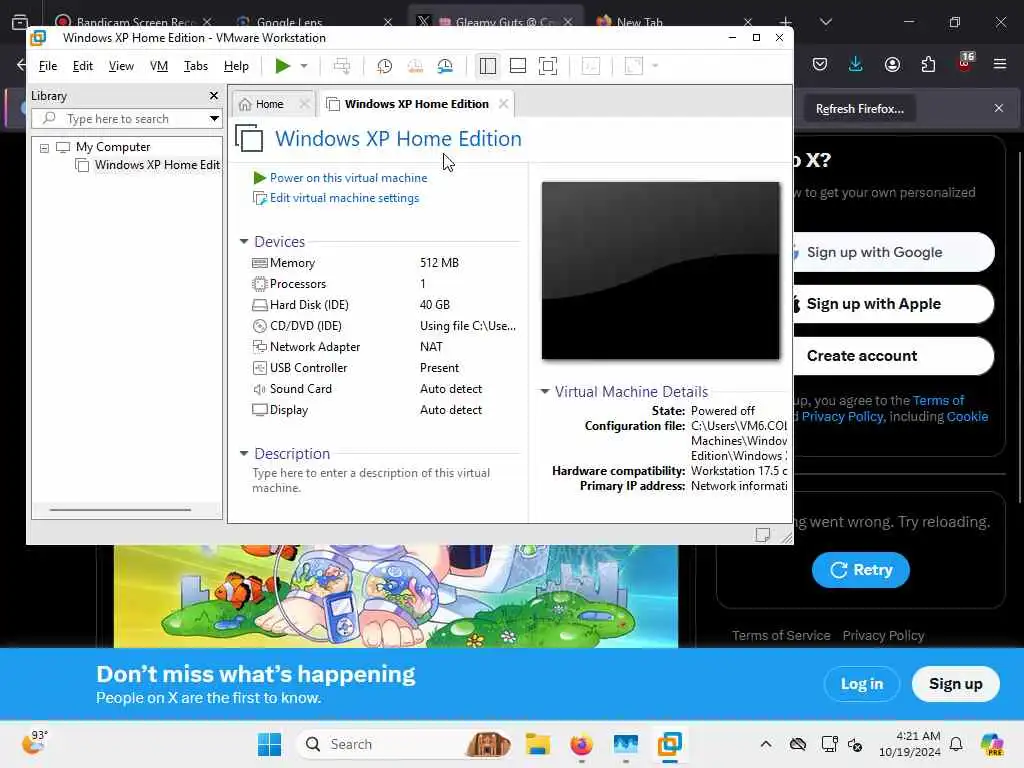Click the Library horizontal scrollbar
The height and width of the screenshot is (768, 1024).
coord(121,509)
